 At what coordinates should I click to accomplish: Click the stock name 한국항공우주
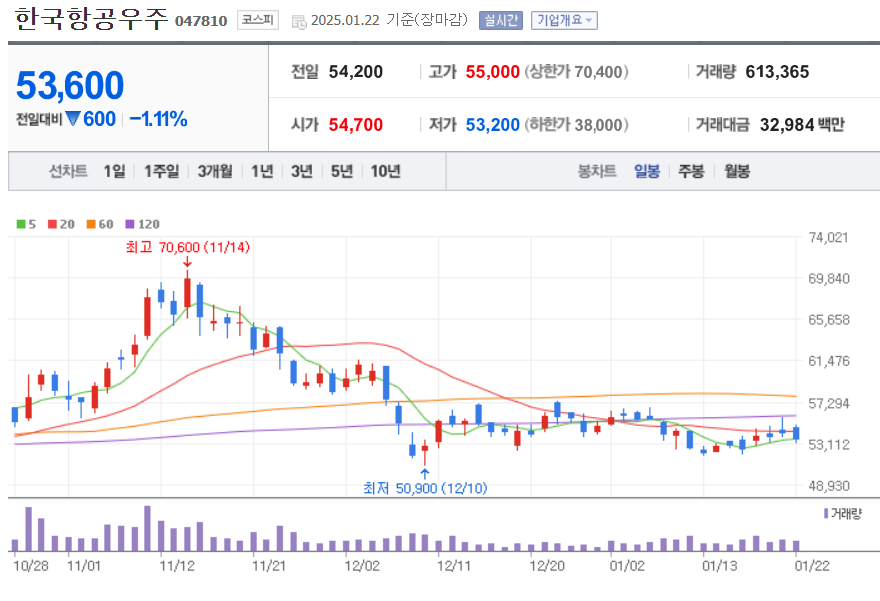(x=91, y=19)
